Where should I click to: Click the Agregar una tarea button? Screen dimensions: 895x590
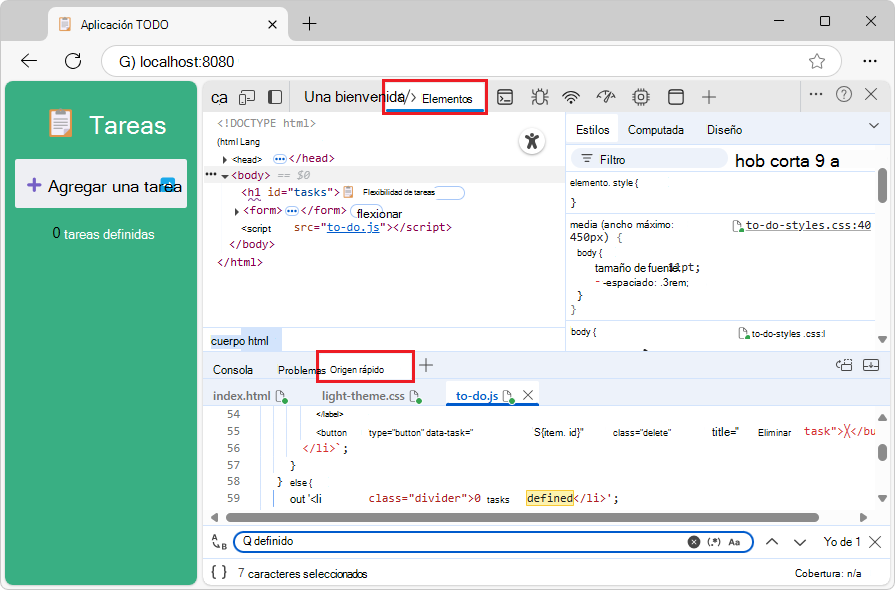100,186
